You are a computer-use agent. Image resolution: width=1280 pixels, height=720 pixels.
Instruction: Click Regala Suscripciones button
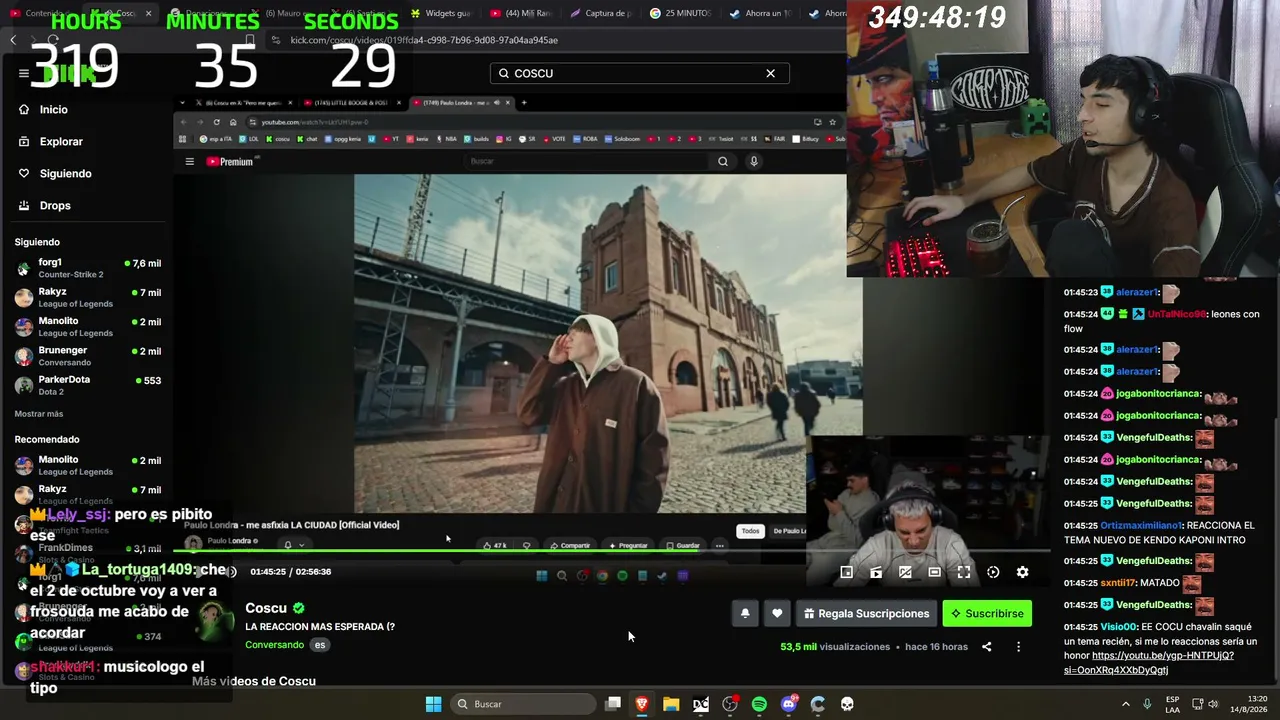[x=866, y=613]
